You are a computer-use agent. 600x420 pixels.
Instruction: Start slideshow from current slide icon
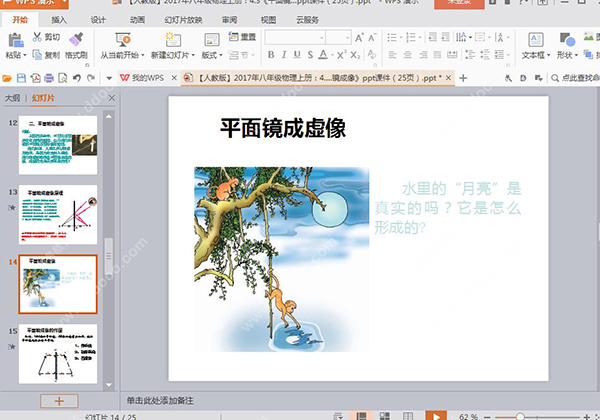(x=122, y=39)
